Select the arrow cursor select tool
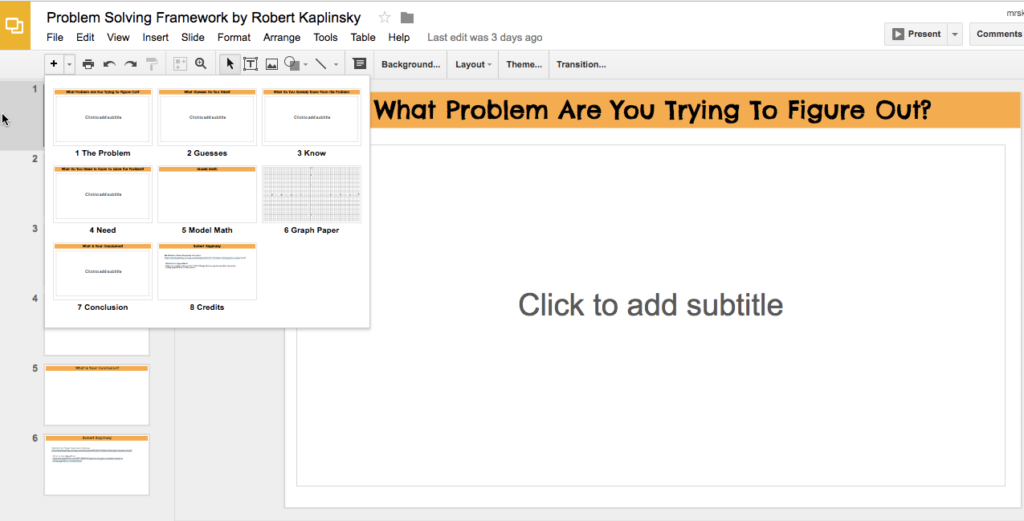The width and height of the screenshot is (1024, 521). click(229, 64)
